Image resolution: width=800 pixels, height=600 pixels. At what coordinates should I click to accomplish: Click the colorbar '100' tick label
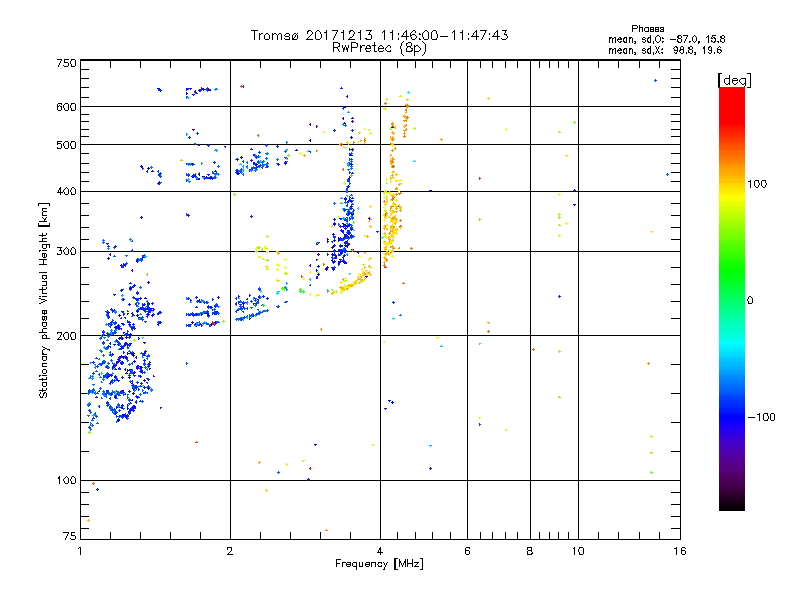coord(757,184)
